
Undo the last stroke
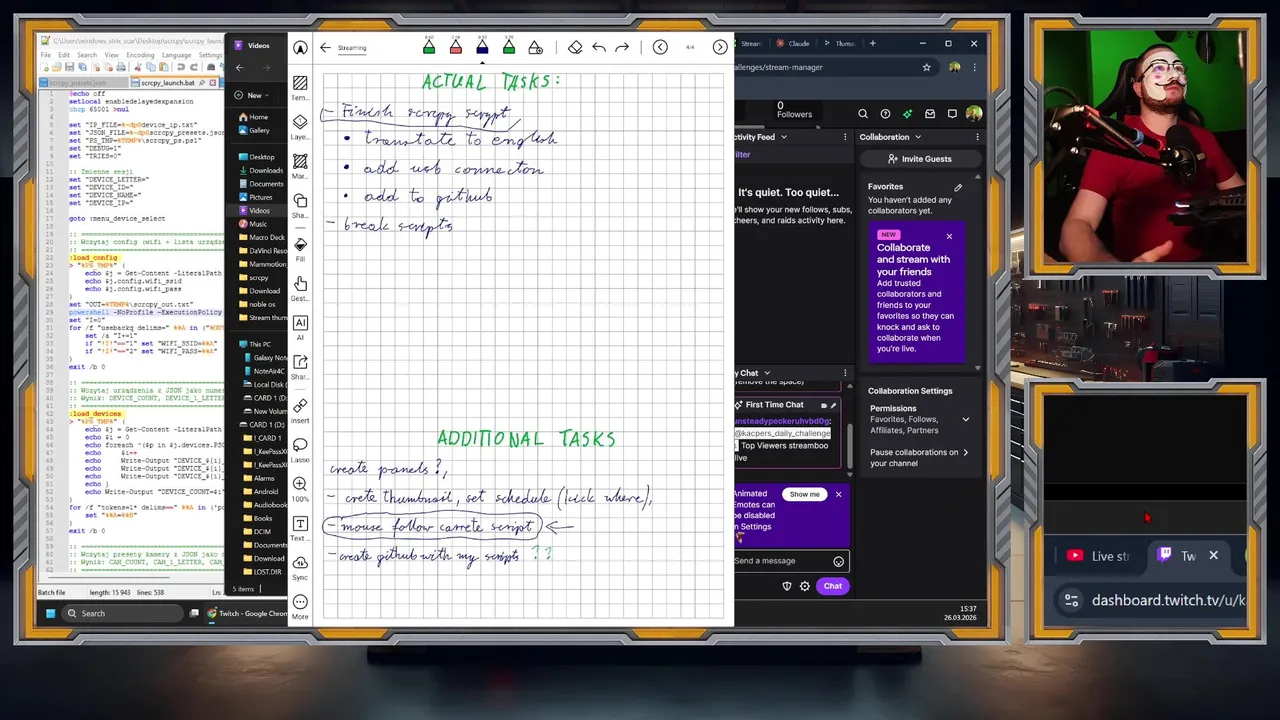click(599, 47)
